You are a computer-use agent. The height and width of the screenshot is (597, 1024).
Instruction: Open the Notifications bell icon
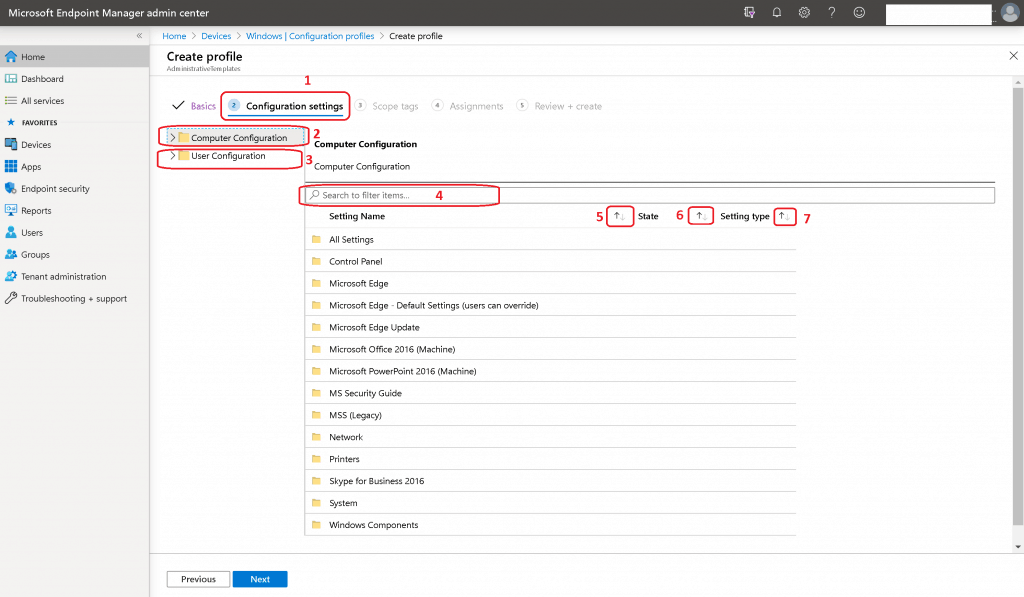[x=777, y=13]
